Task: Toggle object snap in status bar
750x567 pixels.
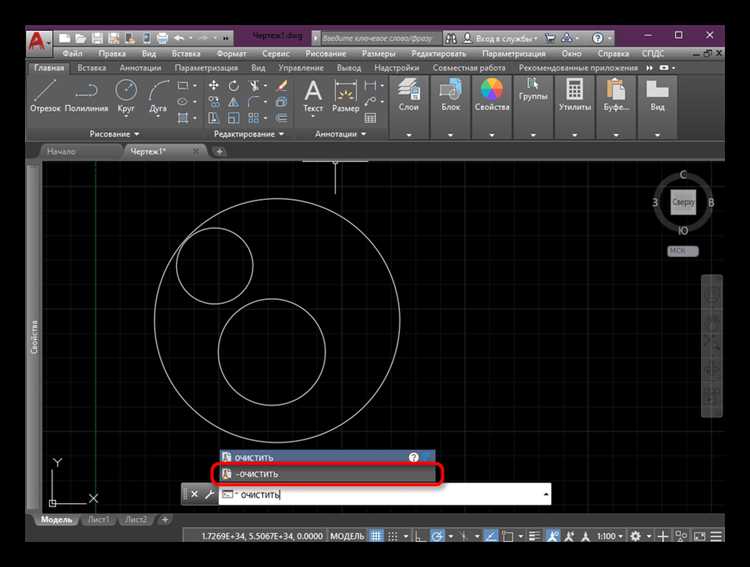Action: click(507, 536)
